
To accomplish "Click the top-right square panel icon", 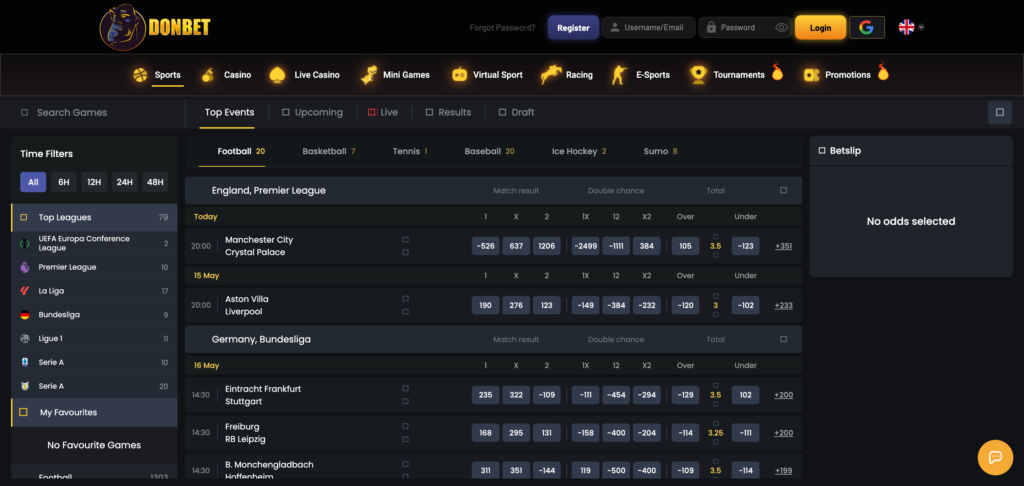I will point(1000,112).
